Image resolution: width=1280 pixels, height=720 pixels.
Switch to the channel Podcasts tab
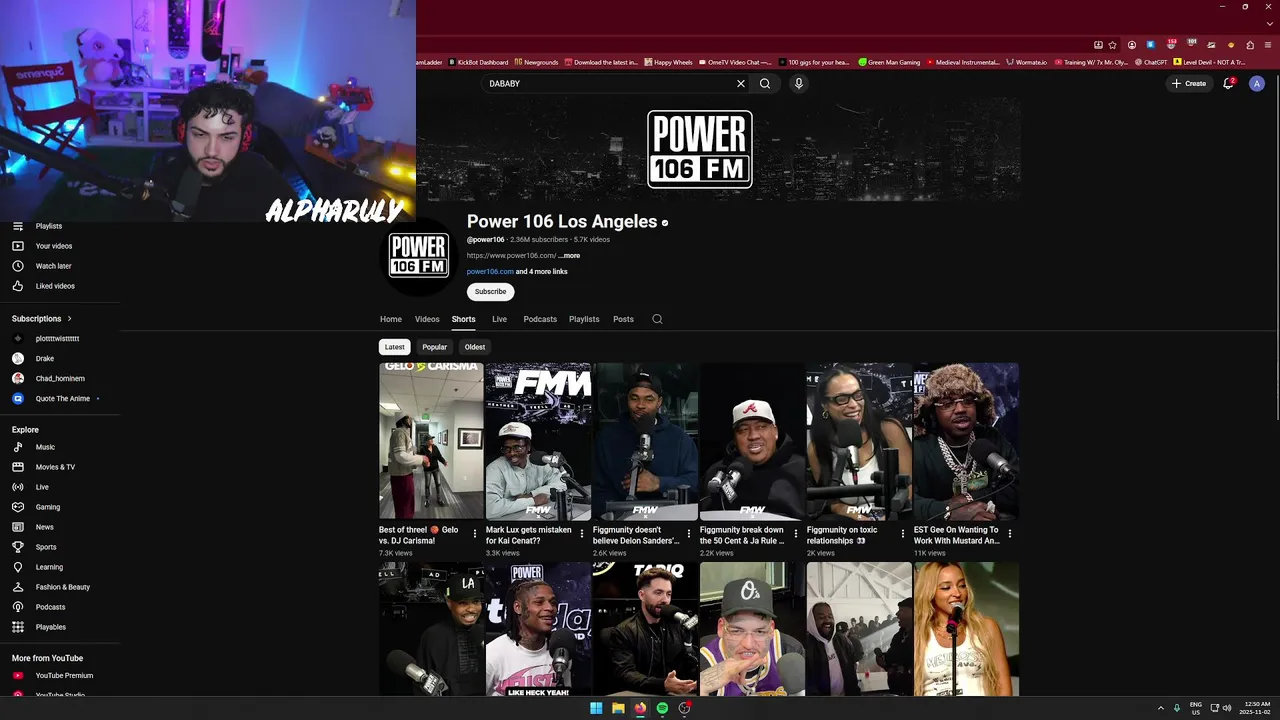click(x=540, y=319)
